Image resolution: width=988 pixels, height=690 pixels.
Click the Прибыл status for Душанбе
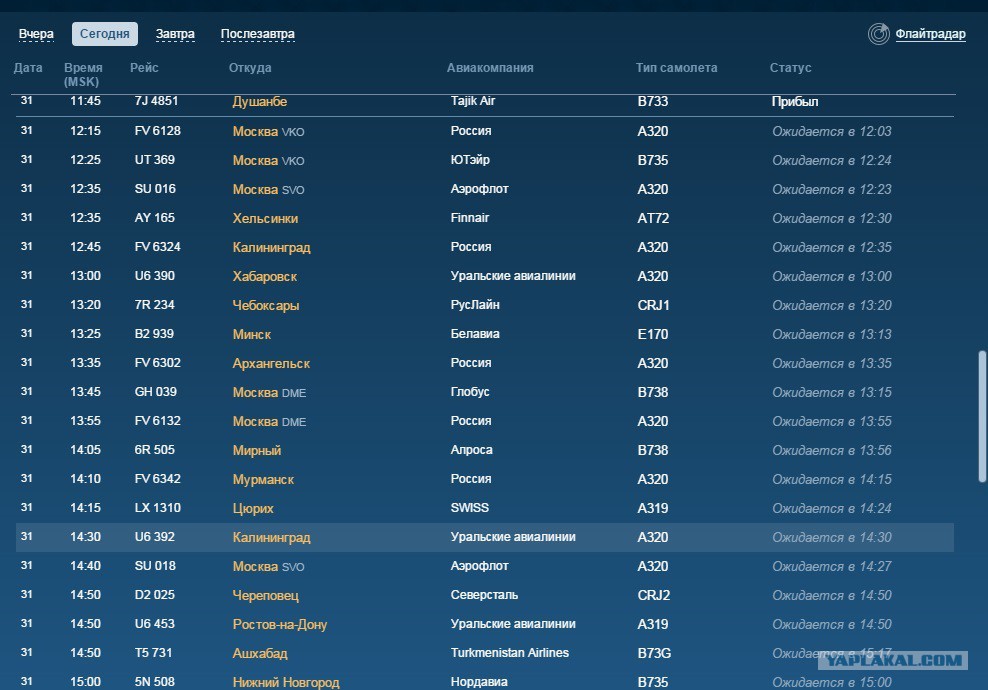pos(795,101)
